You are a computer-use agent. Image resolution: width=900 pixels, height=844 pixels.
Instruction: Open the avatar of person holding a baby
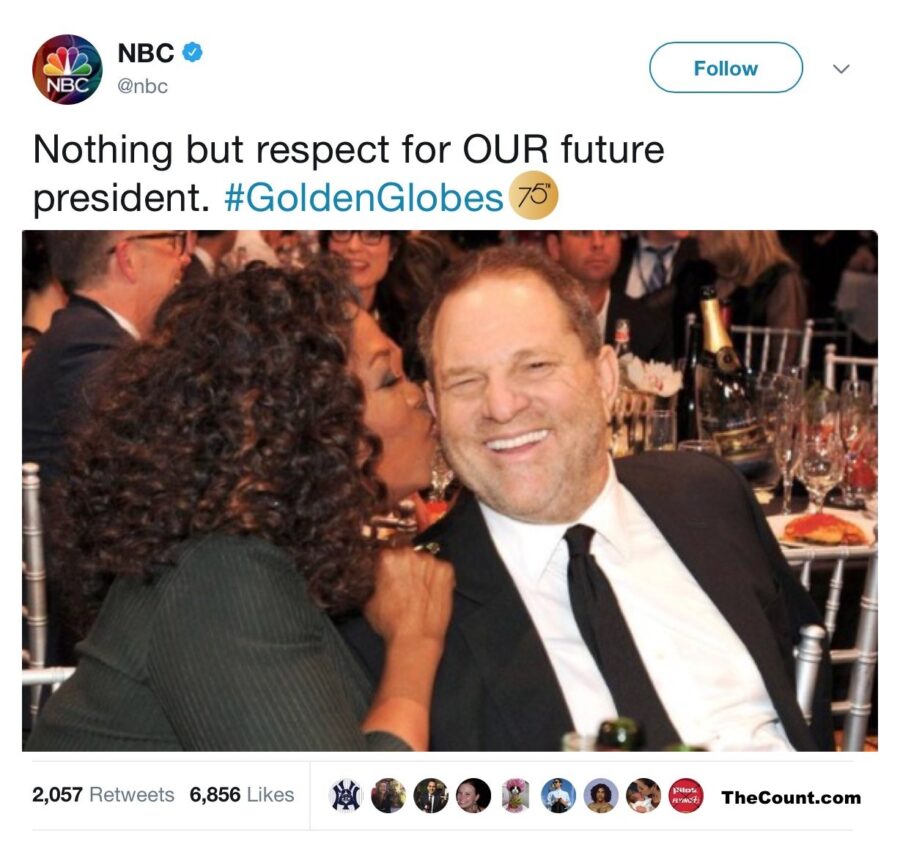(643, 796)
